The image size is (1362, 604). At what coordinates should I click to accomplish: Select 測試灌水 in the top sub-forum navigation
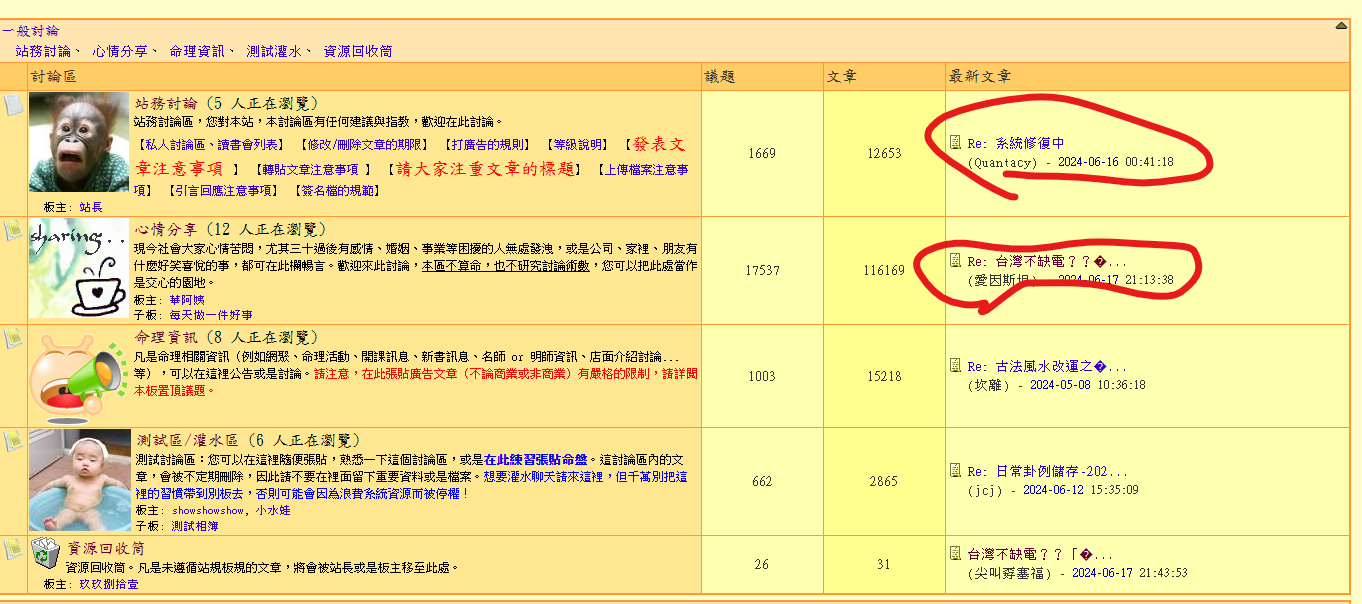[x=273, y=51]
